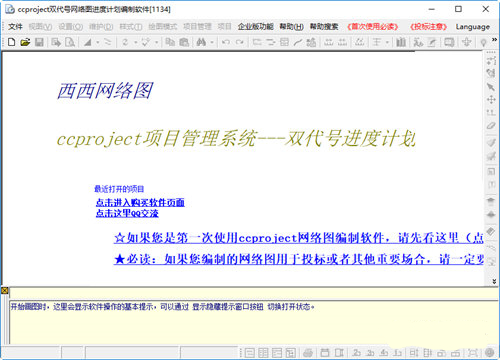
Task: Open the ☆ first-time user guidance link
Action: (299, 238)
